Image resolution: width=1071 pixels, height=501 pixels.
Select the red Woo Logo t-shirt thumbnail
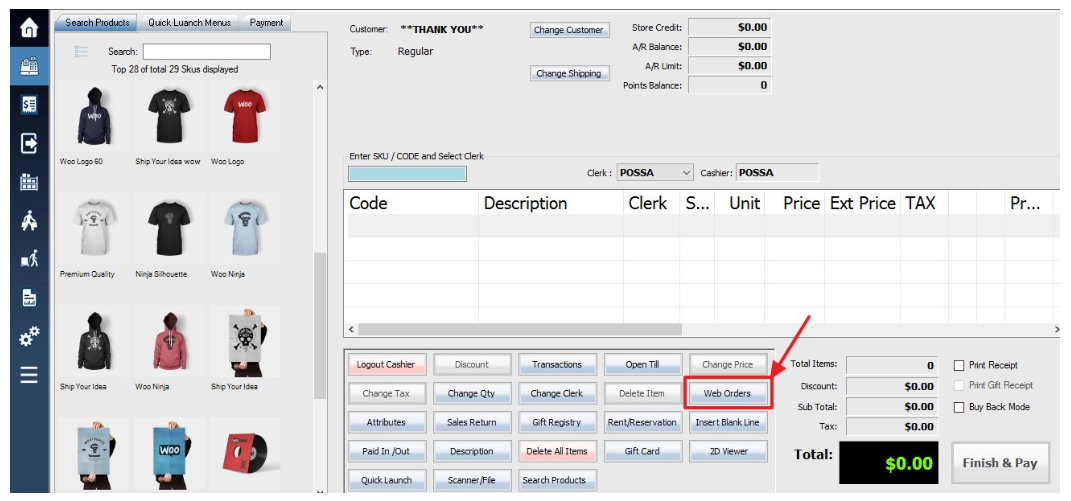(243, 115)
